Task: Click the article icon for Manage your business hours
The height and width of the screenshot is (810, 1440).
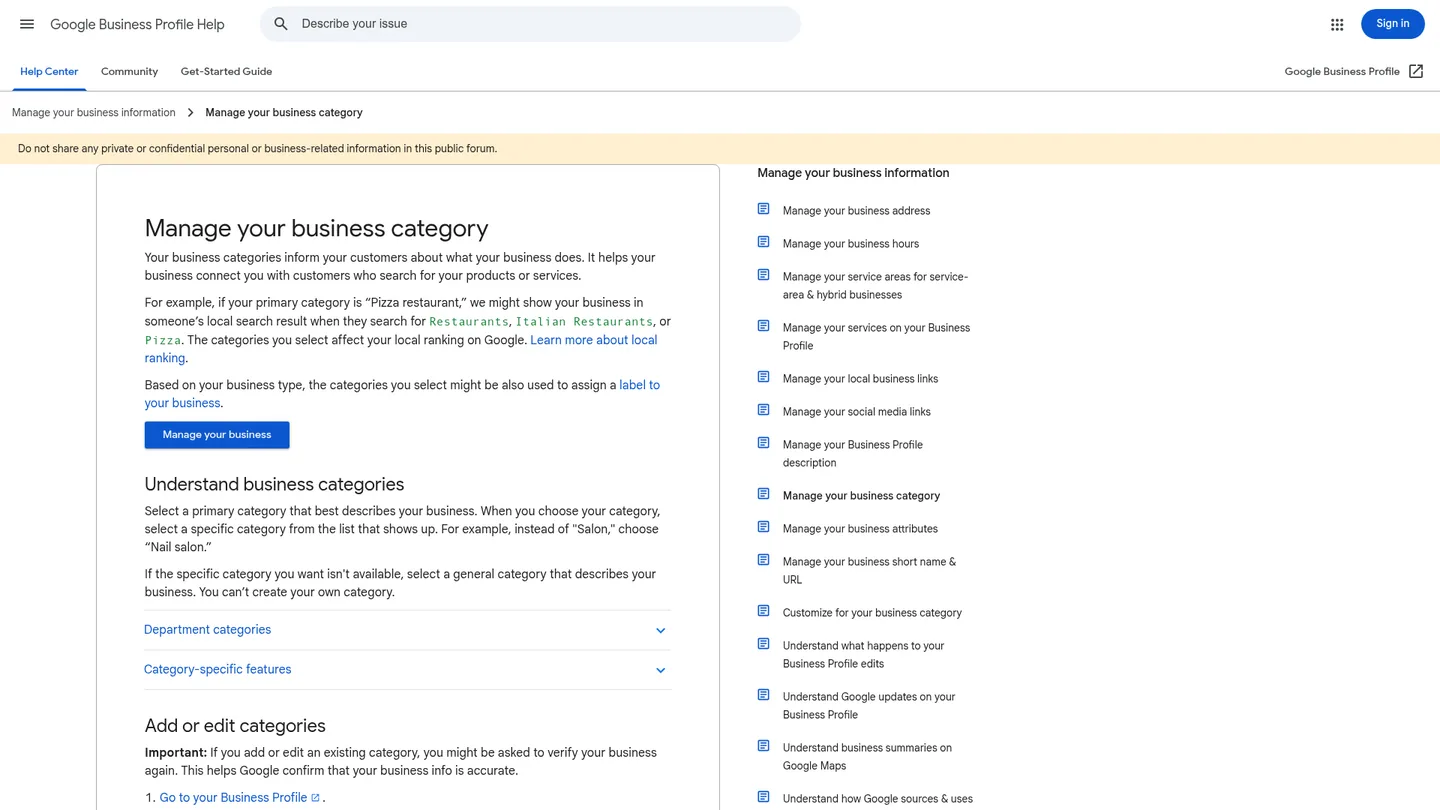Action: point(763,242)
